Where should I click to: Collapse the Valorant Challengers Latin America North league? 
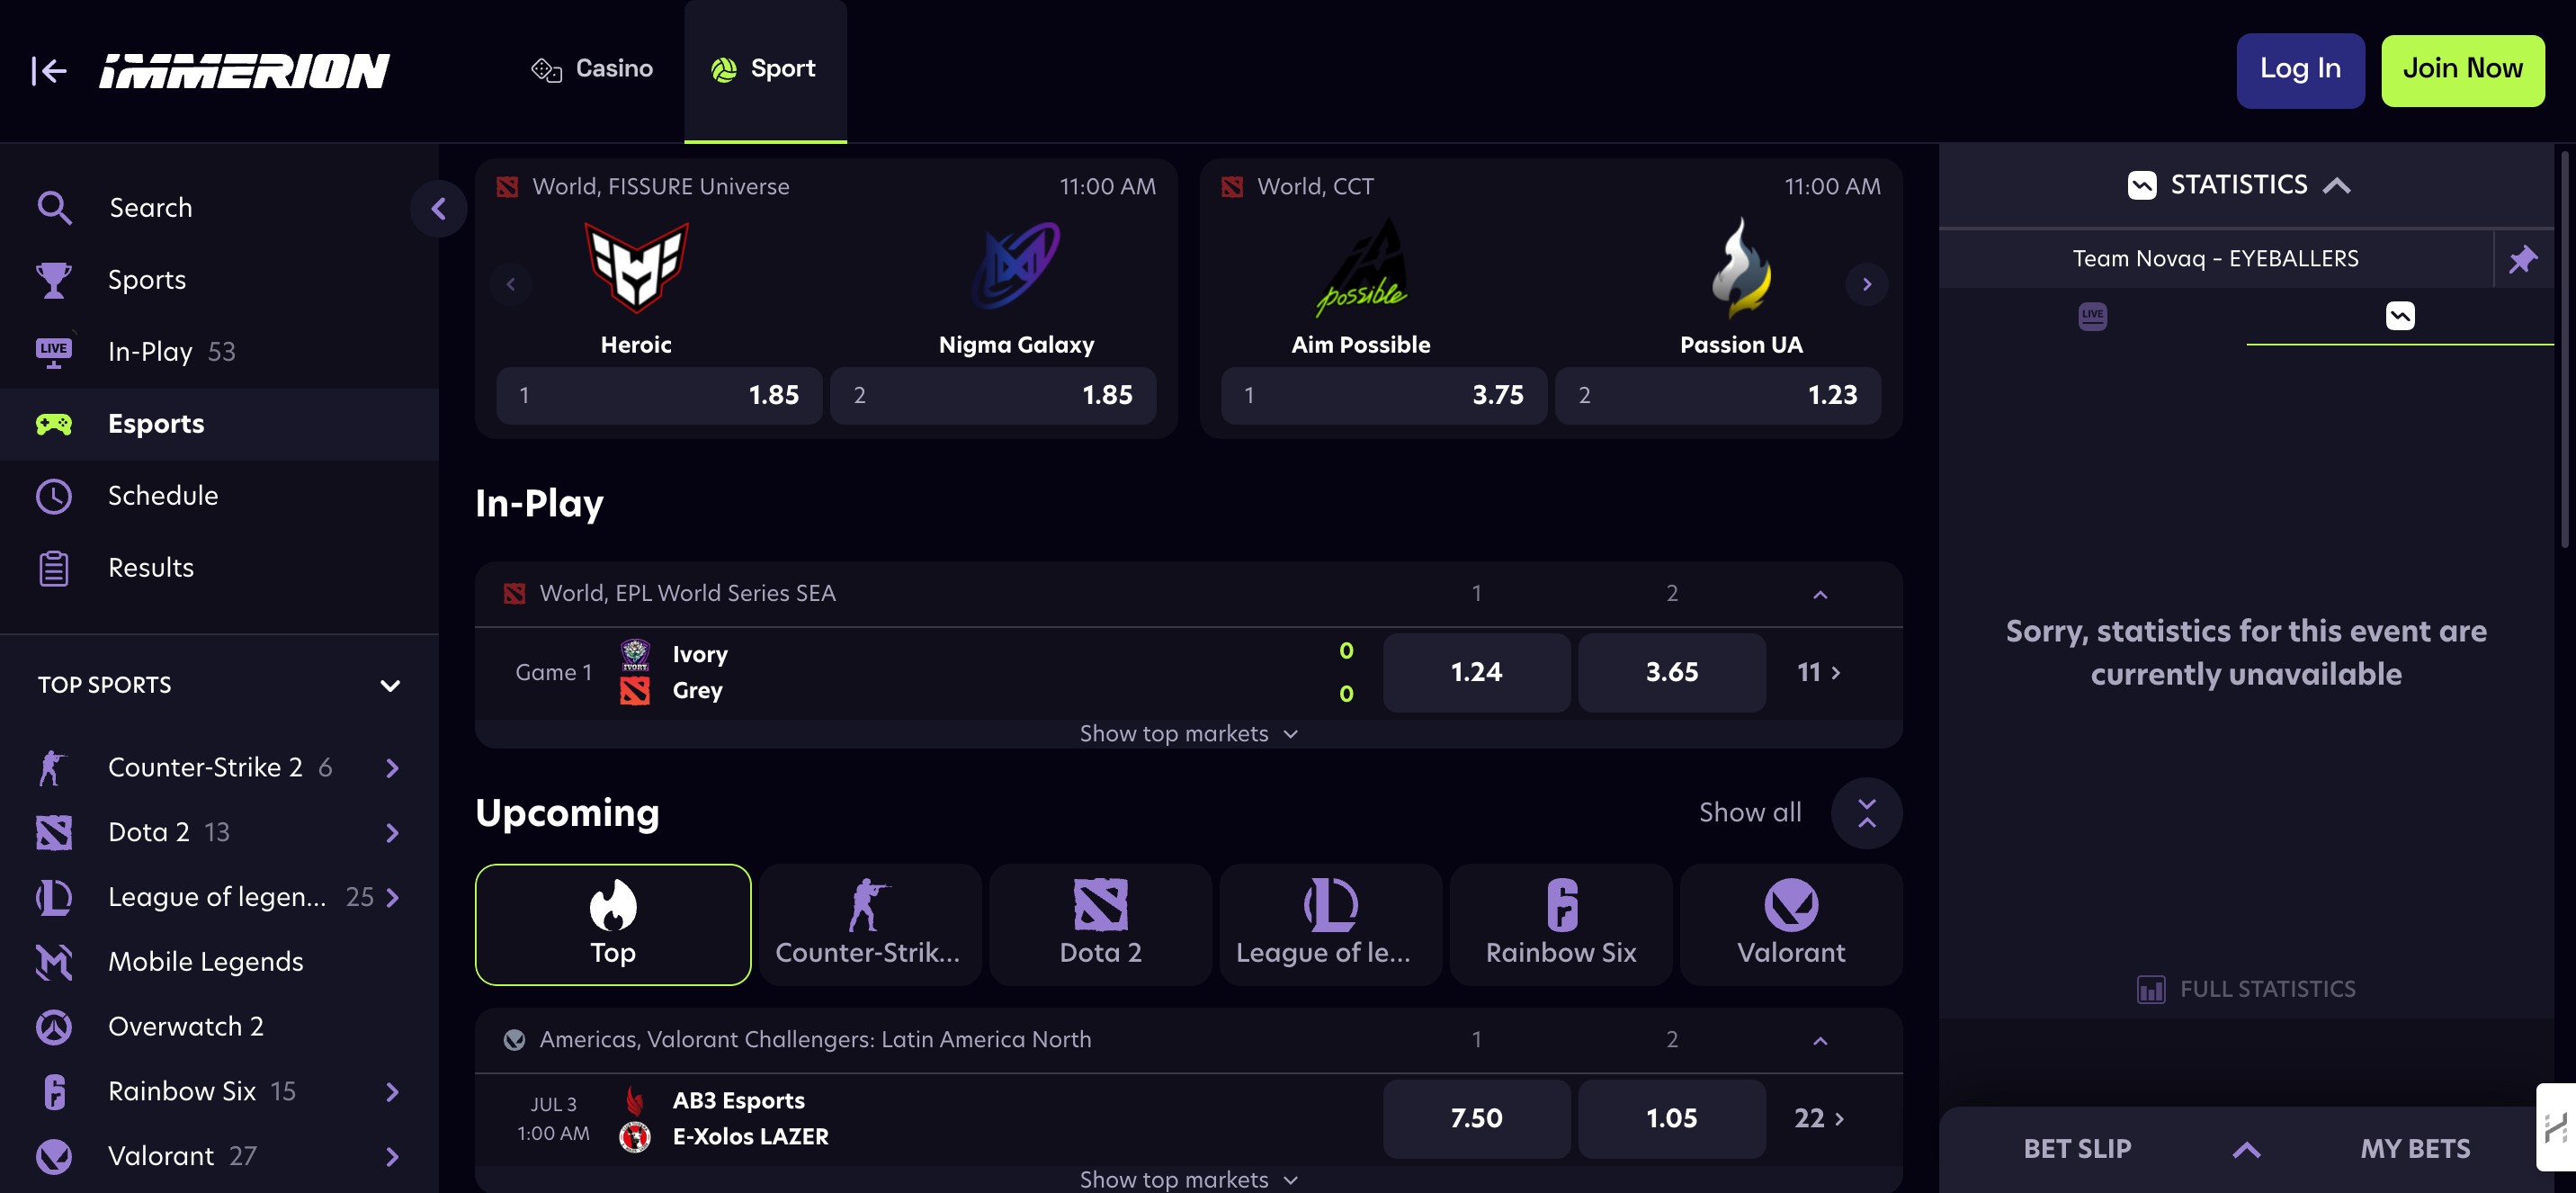point(1820,1040)
